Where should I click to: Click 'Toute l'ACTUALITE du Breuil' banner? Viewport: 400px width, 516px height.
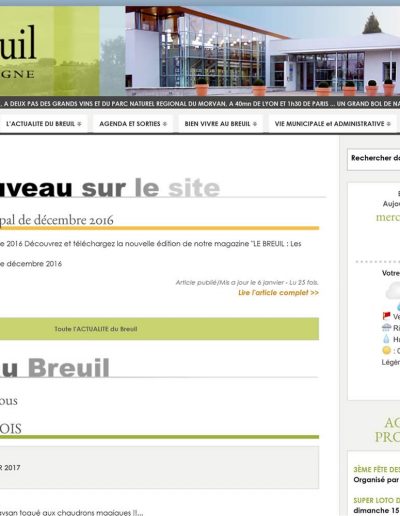click(159, 329)
